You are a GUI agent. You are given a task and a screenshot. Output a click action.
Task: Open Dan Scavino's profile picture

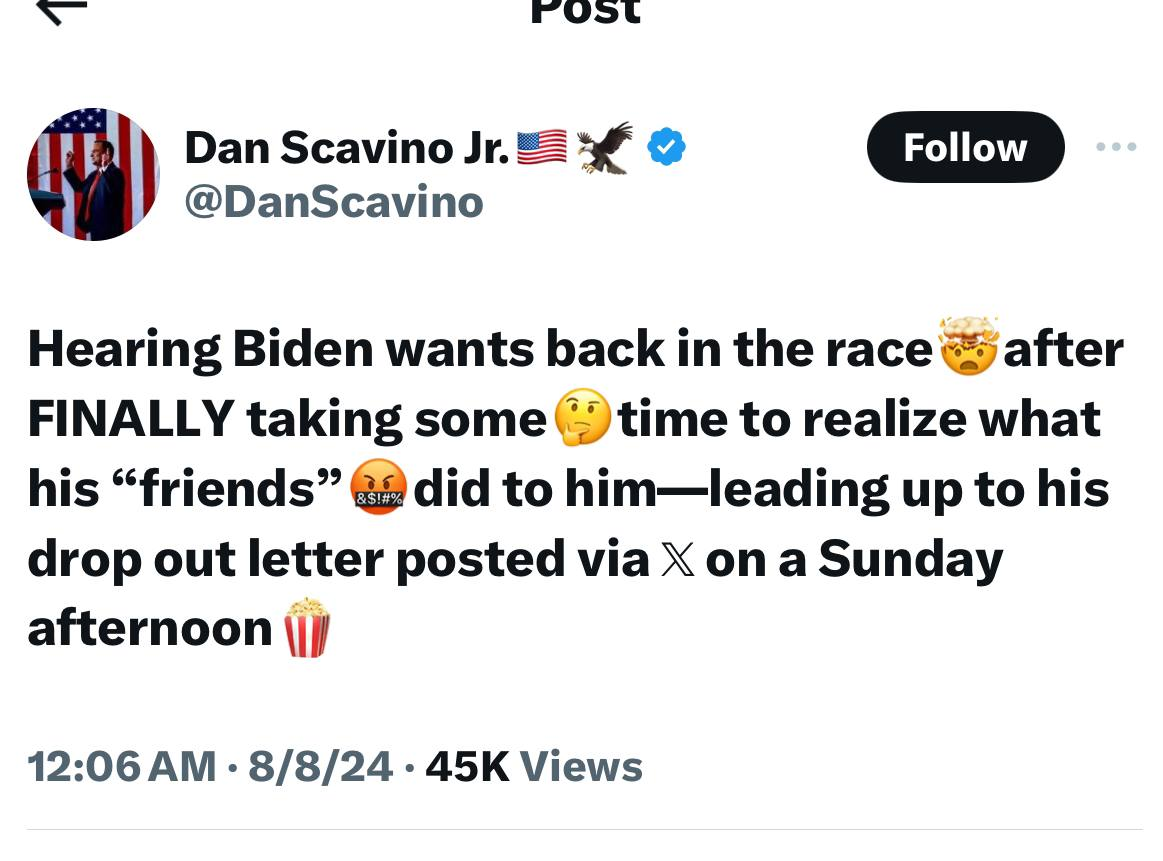tap(93, 174)
